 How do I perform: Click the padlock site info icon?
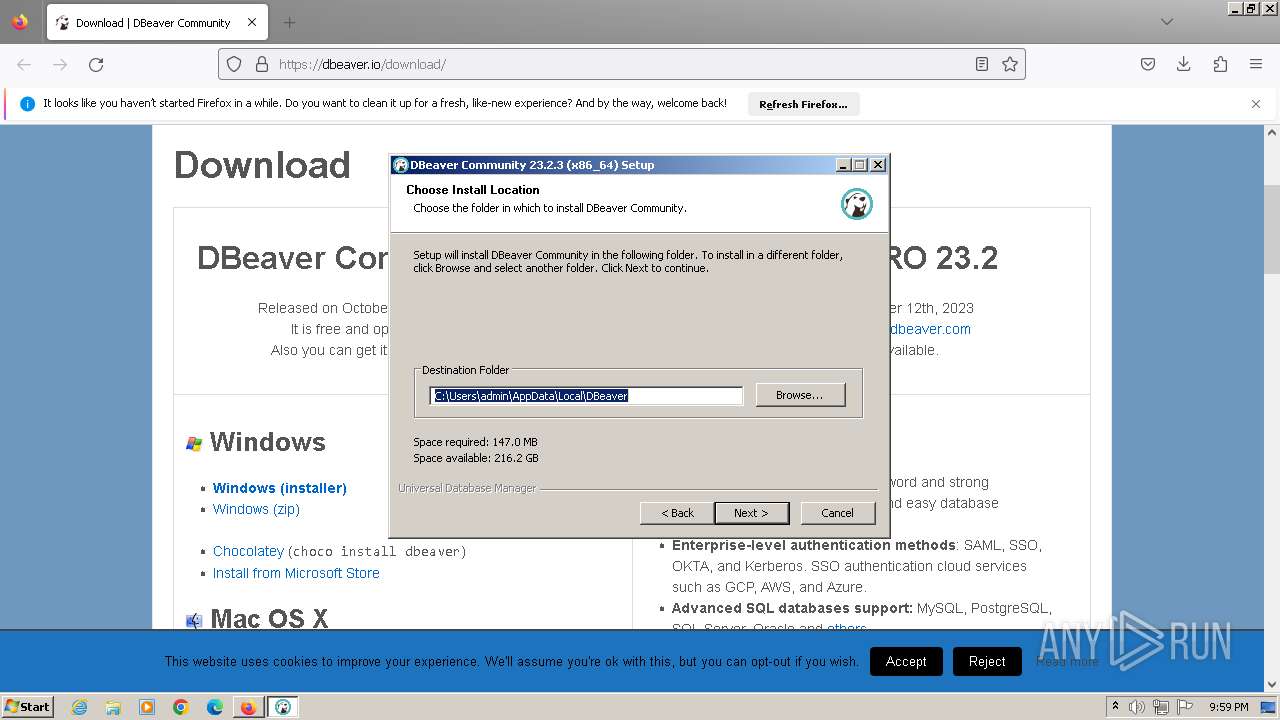262,64
